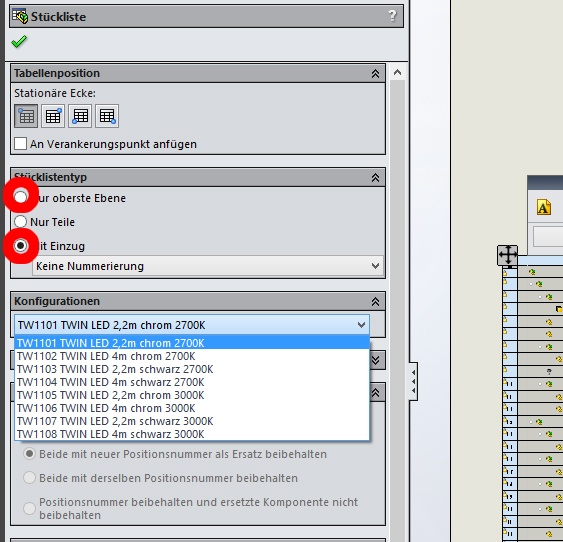Select Nur Teile radio button
563x542 pixels.
[x=20, y=221]
